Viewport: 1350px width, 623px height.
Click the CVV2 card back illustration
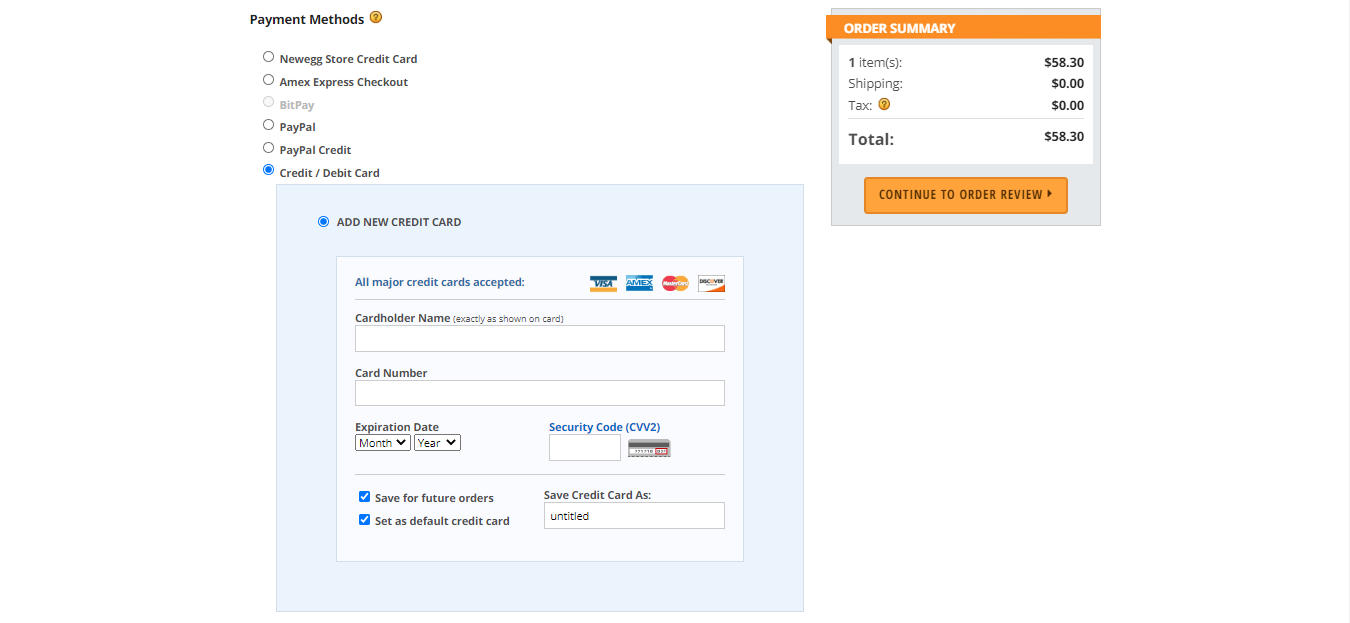pos(649,449)
